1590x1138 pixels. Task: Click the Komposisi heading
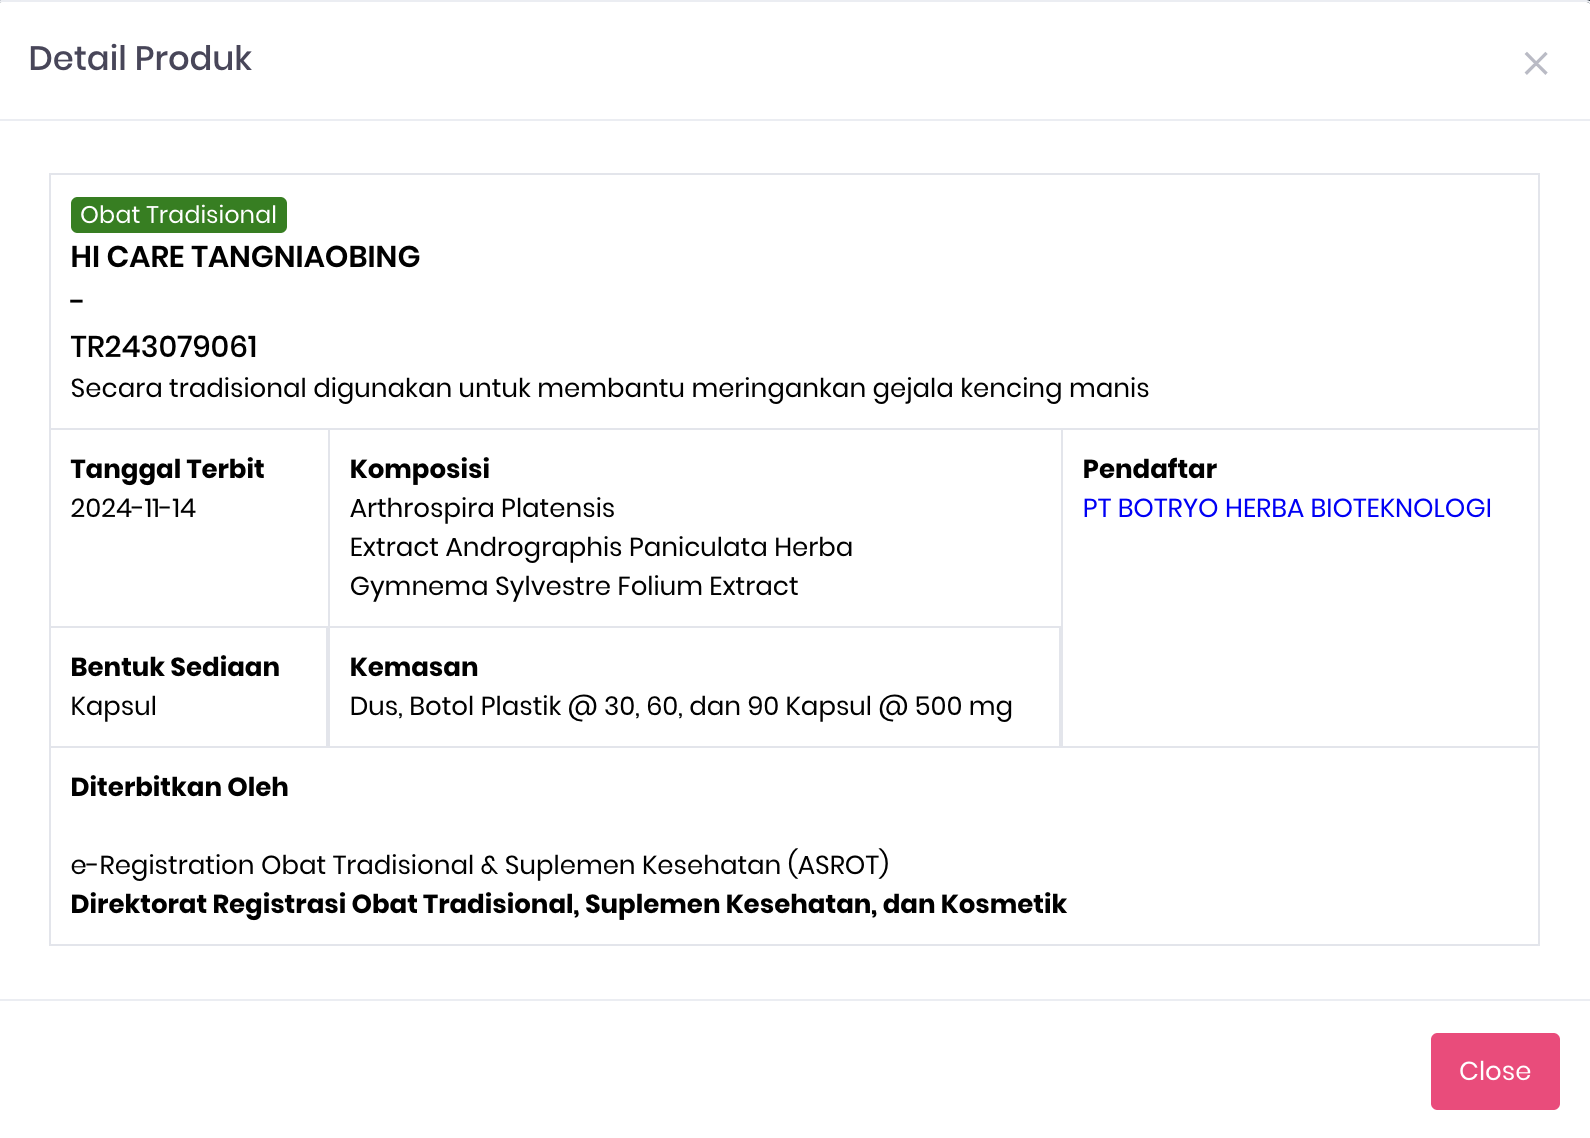[x=419, y=469]
